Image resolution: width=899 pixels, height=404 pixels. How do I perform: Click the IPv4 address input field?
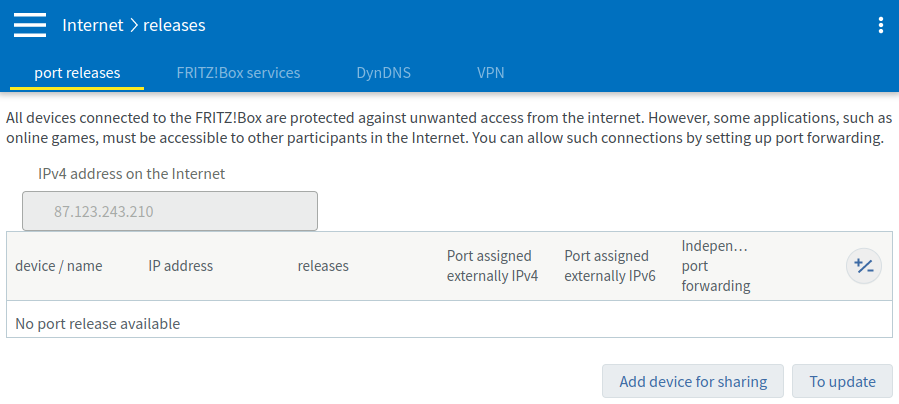pos(169,212)
